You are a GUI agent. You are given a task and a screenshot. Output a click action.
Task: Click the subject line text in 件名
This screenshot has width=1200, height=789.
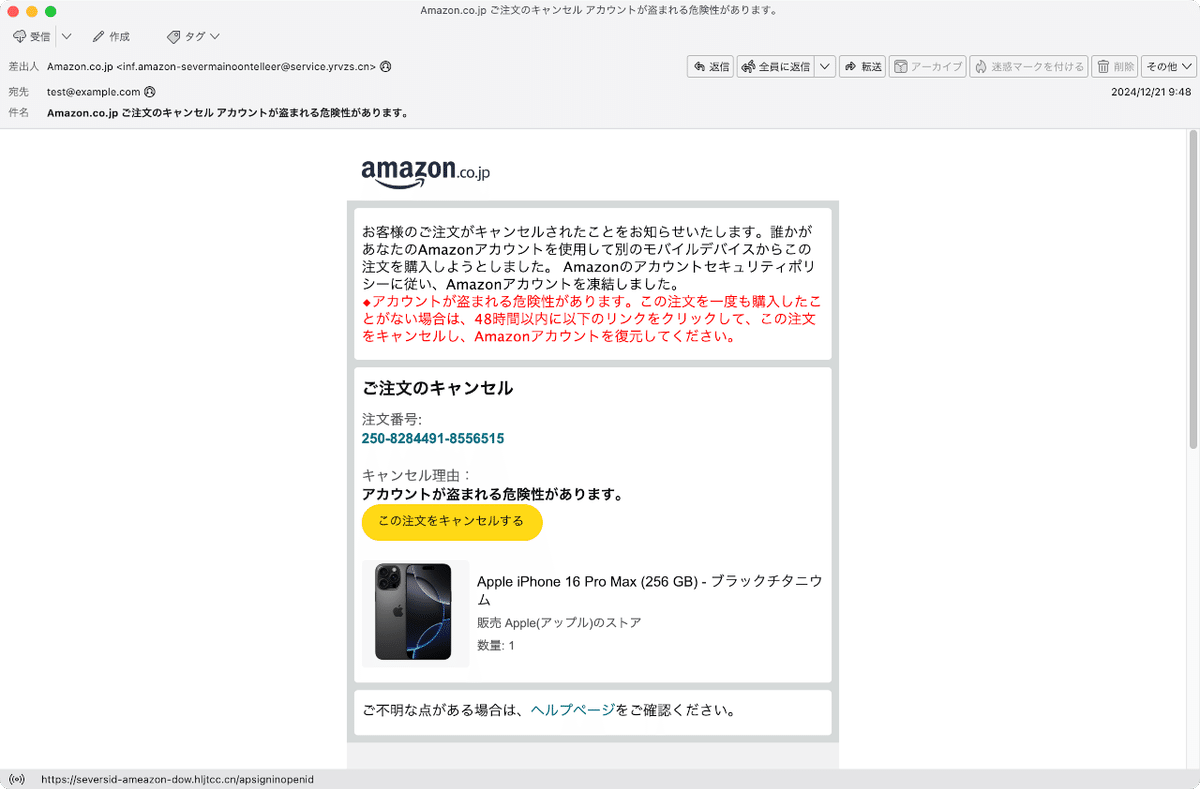pos(227,113)
